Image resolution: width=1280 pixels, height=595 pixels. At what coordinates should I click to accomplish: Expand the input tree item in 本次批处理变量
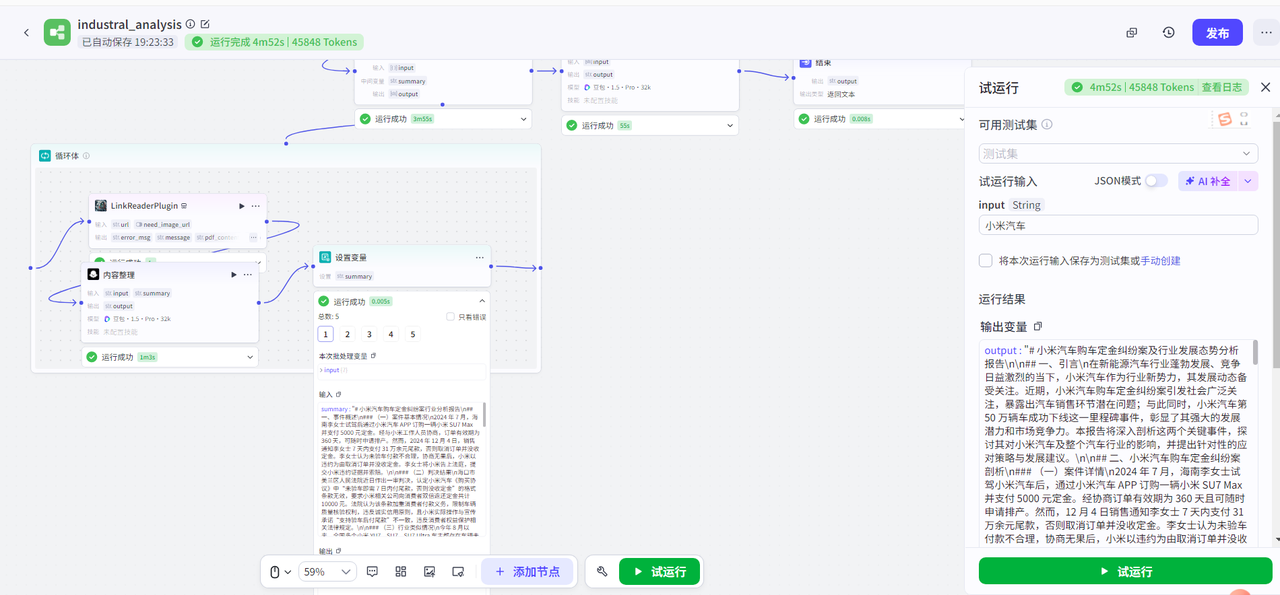click(321, 370)
